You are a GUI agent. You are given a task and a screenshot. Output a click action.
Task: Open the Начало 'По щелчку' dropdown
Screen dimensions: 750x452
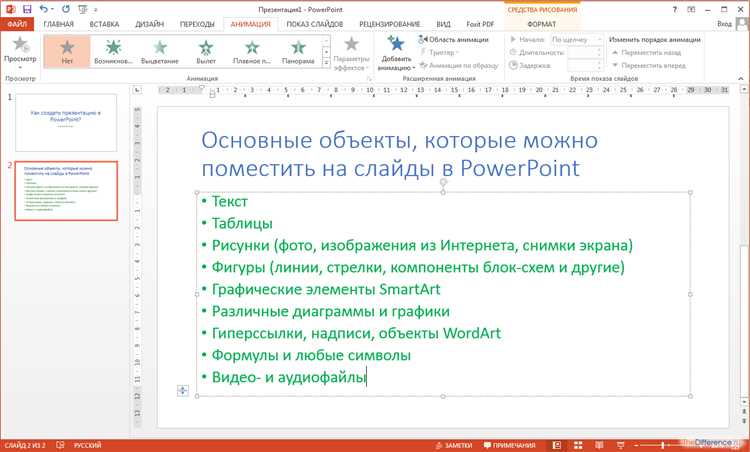[x=574, y=39]
